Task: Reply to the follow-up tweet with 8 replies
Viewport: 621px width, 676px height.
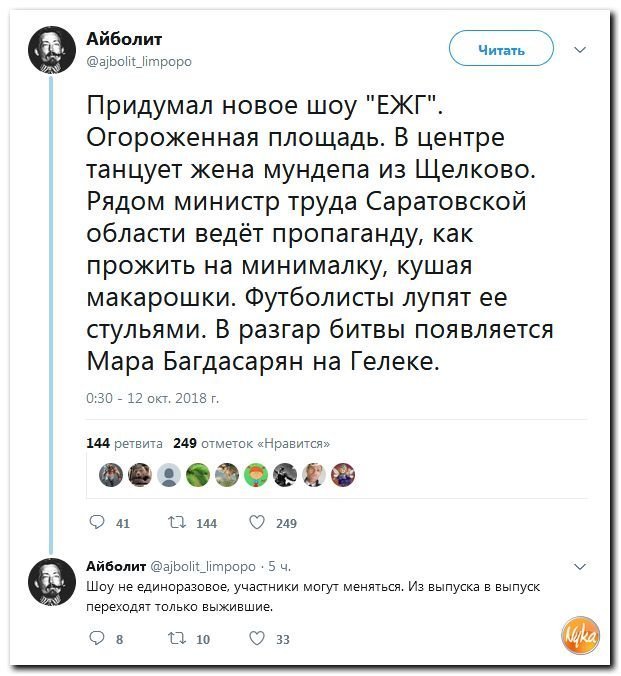Action: point(97,638)
